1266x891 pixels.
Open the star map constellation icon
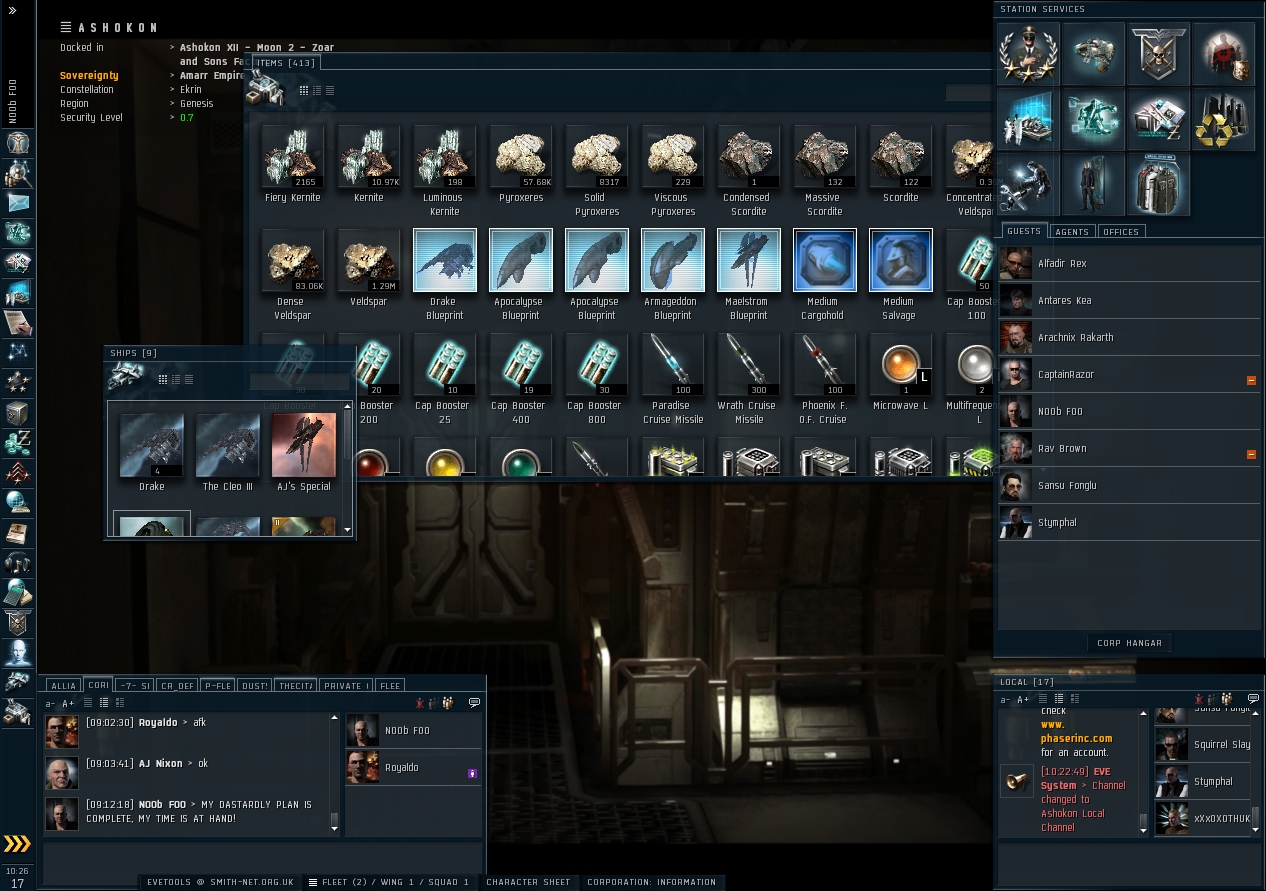click(x=17, y=352)
